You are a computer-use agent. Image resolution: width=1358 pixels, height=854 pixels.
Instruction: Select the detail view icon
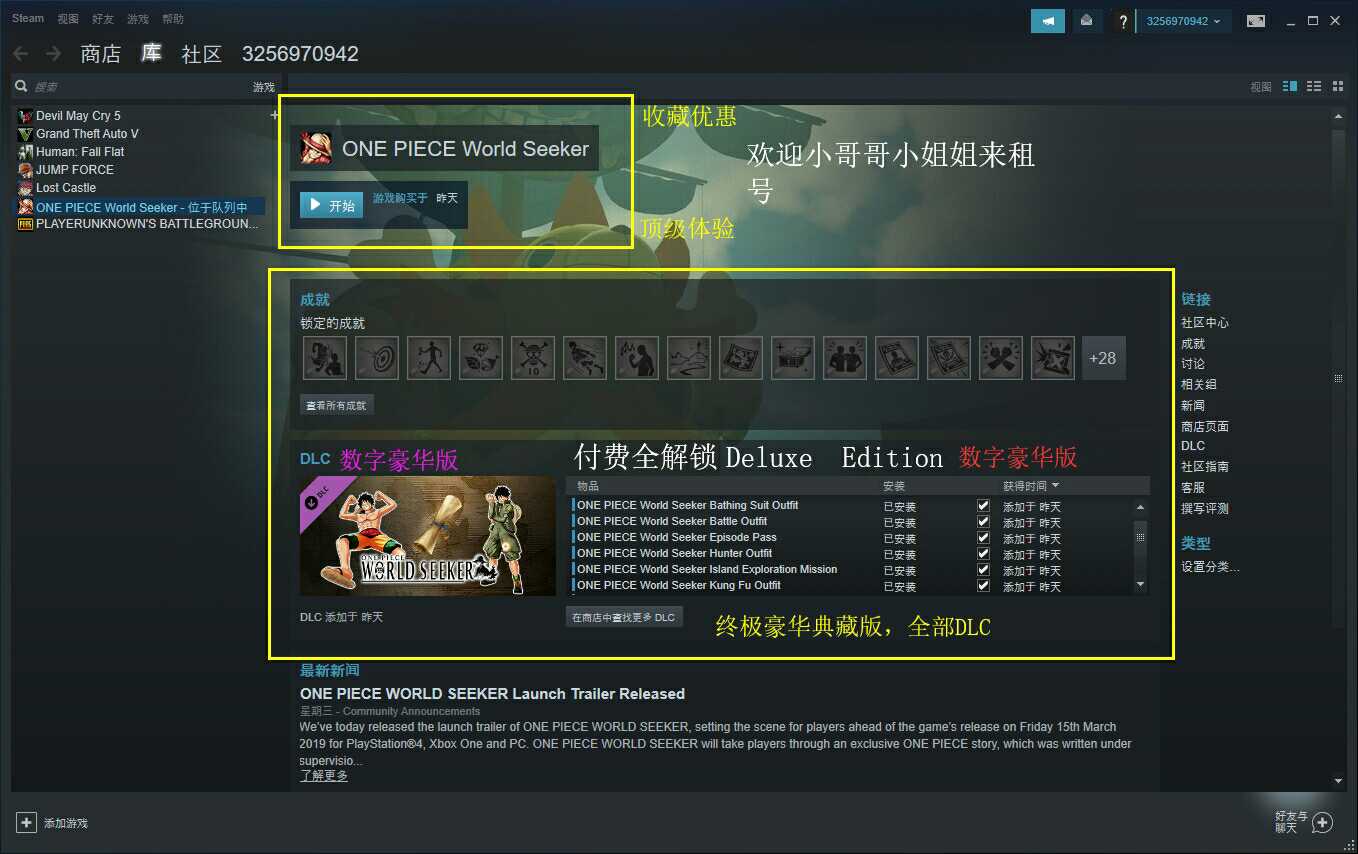[1290, 86]
